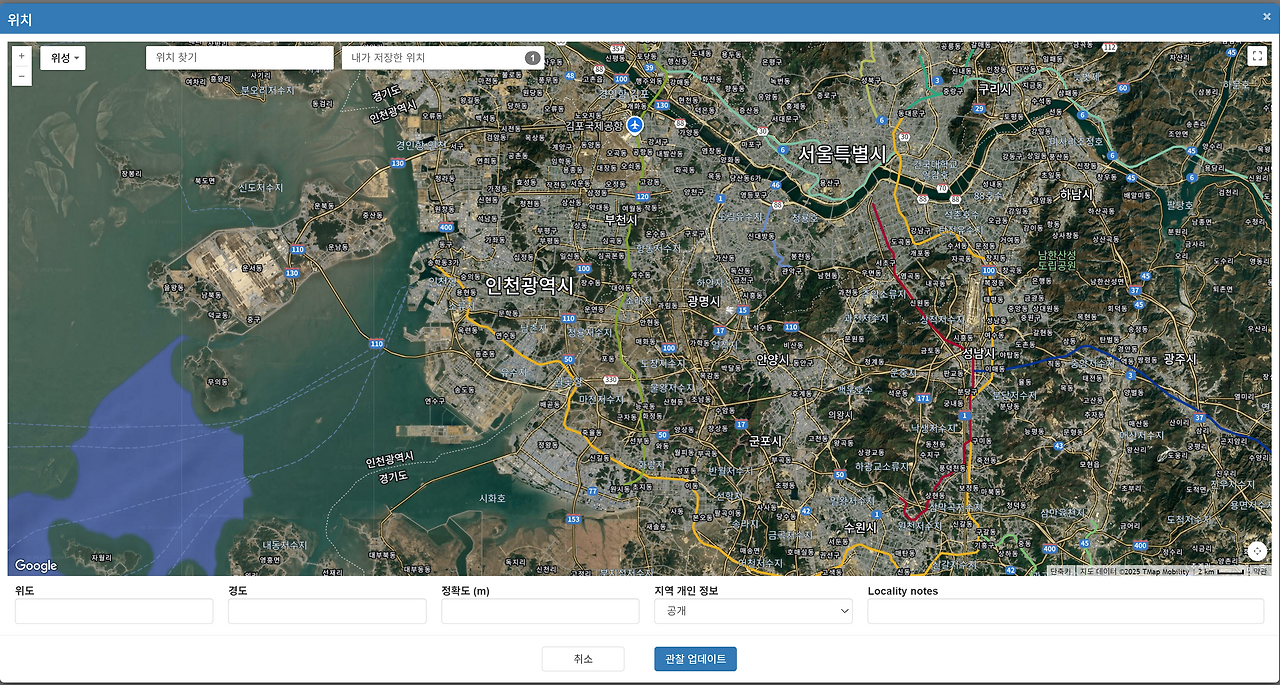Click the 남한산성 도립공원 label

(1057, 261)
